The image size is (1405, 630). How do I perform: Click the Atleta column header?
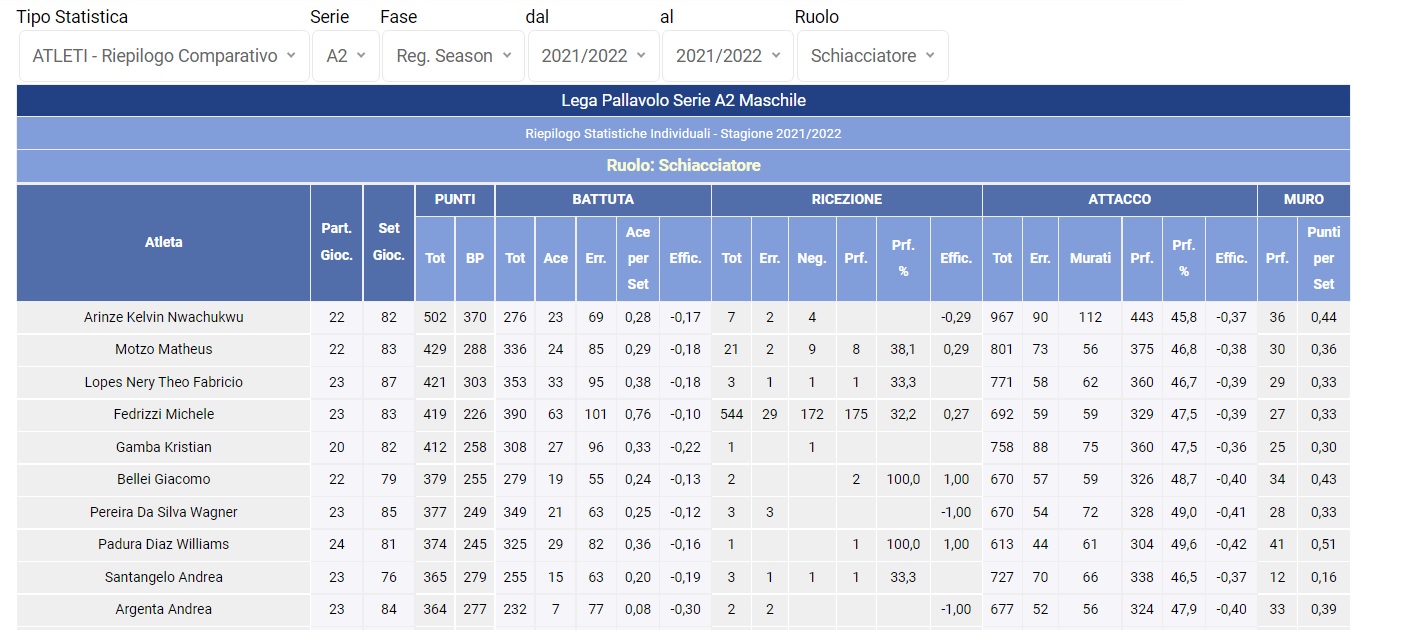click(x=164, y=242)
